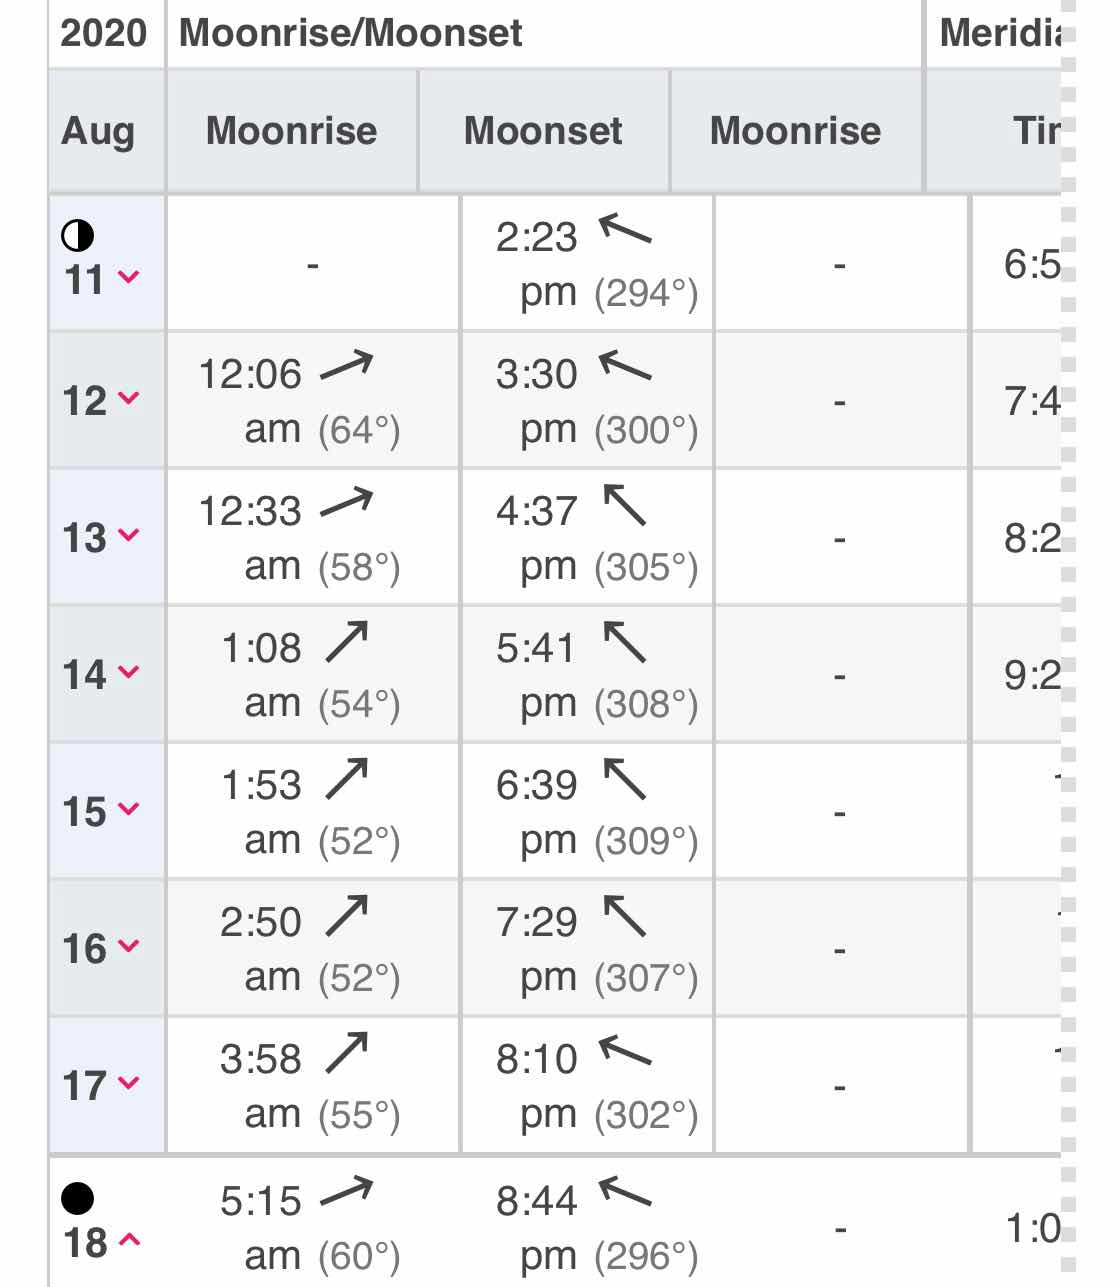Screen dimensions: 1120x1287
Task: Collapse the August 18 row chevron
Action: 128,1240
